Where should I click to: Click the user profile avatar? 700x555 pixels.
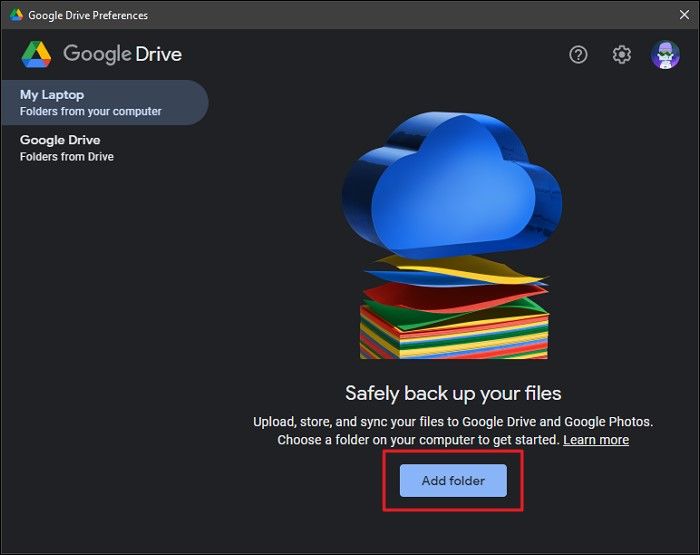click(665, 55)
